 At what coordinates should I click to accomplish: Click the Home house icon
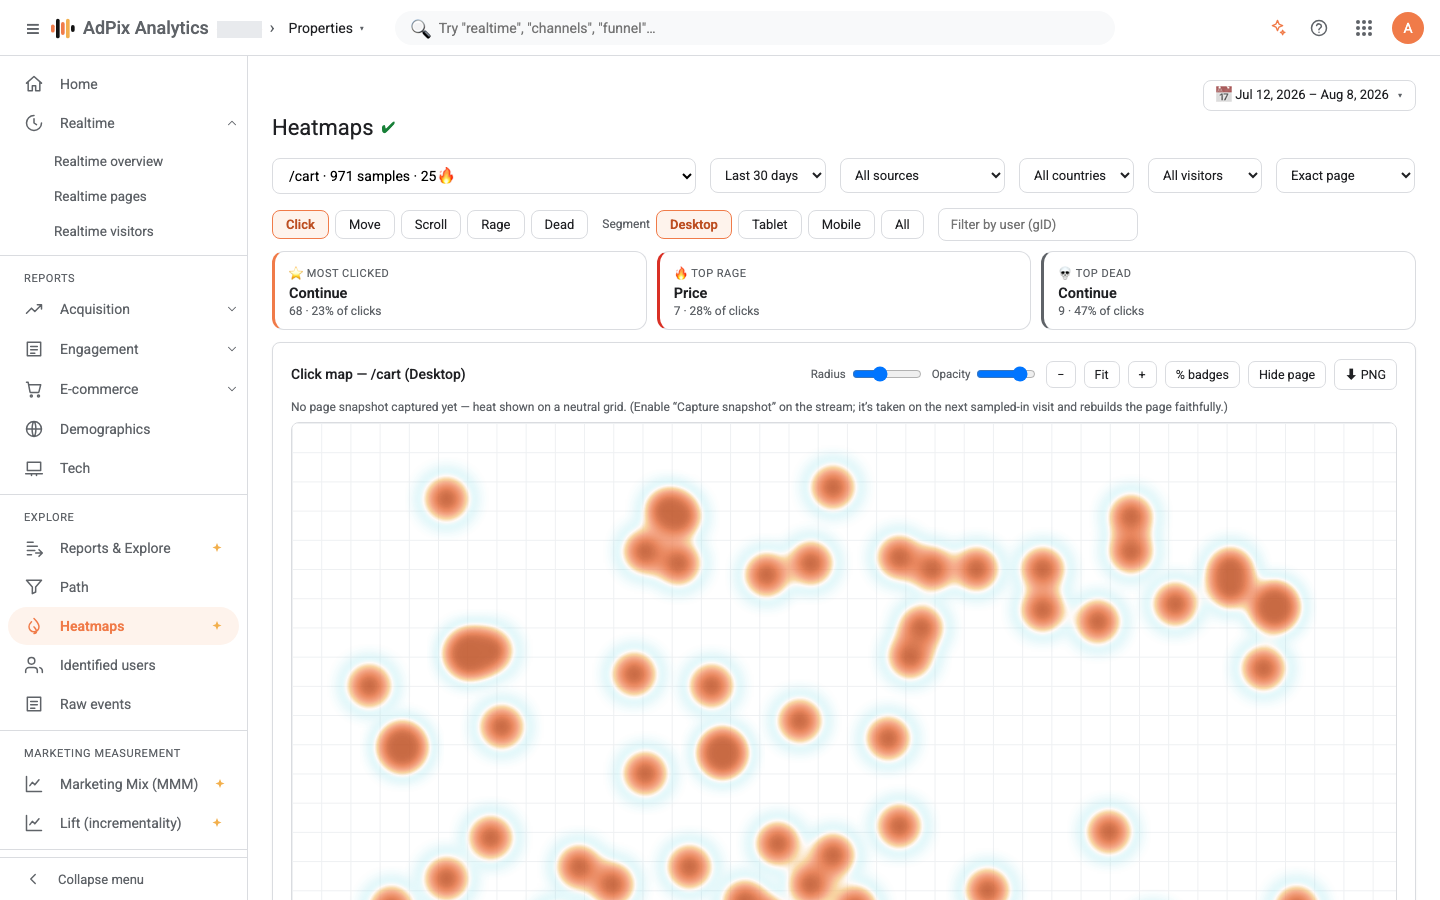(34, 84)
